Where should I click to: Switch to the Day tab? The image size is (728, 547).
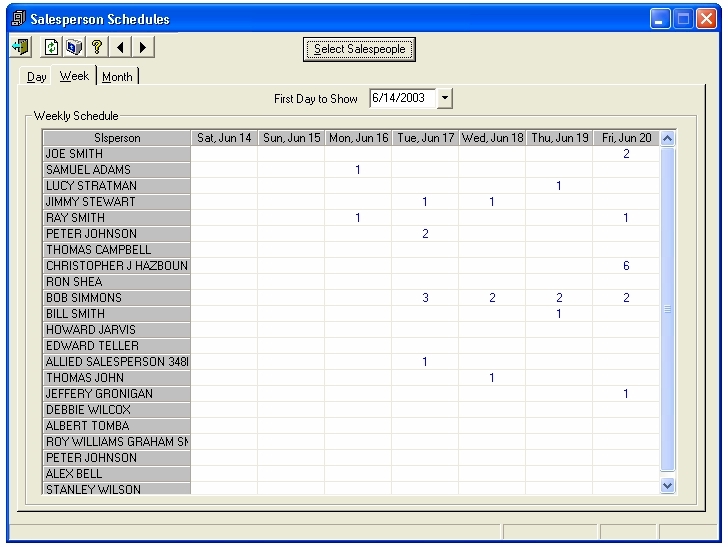click(36, 77)
